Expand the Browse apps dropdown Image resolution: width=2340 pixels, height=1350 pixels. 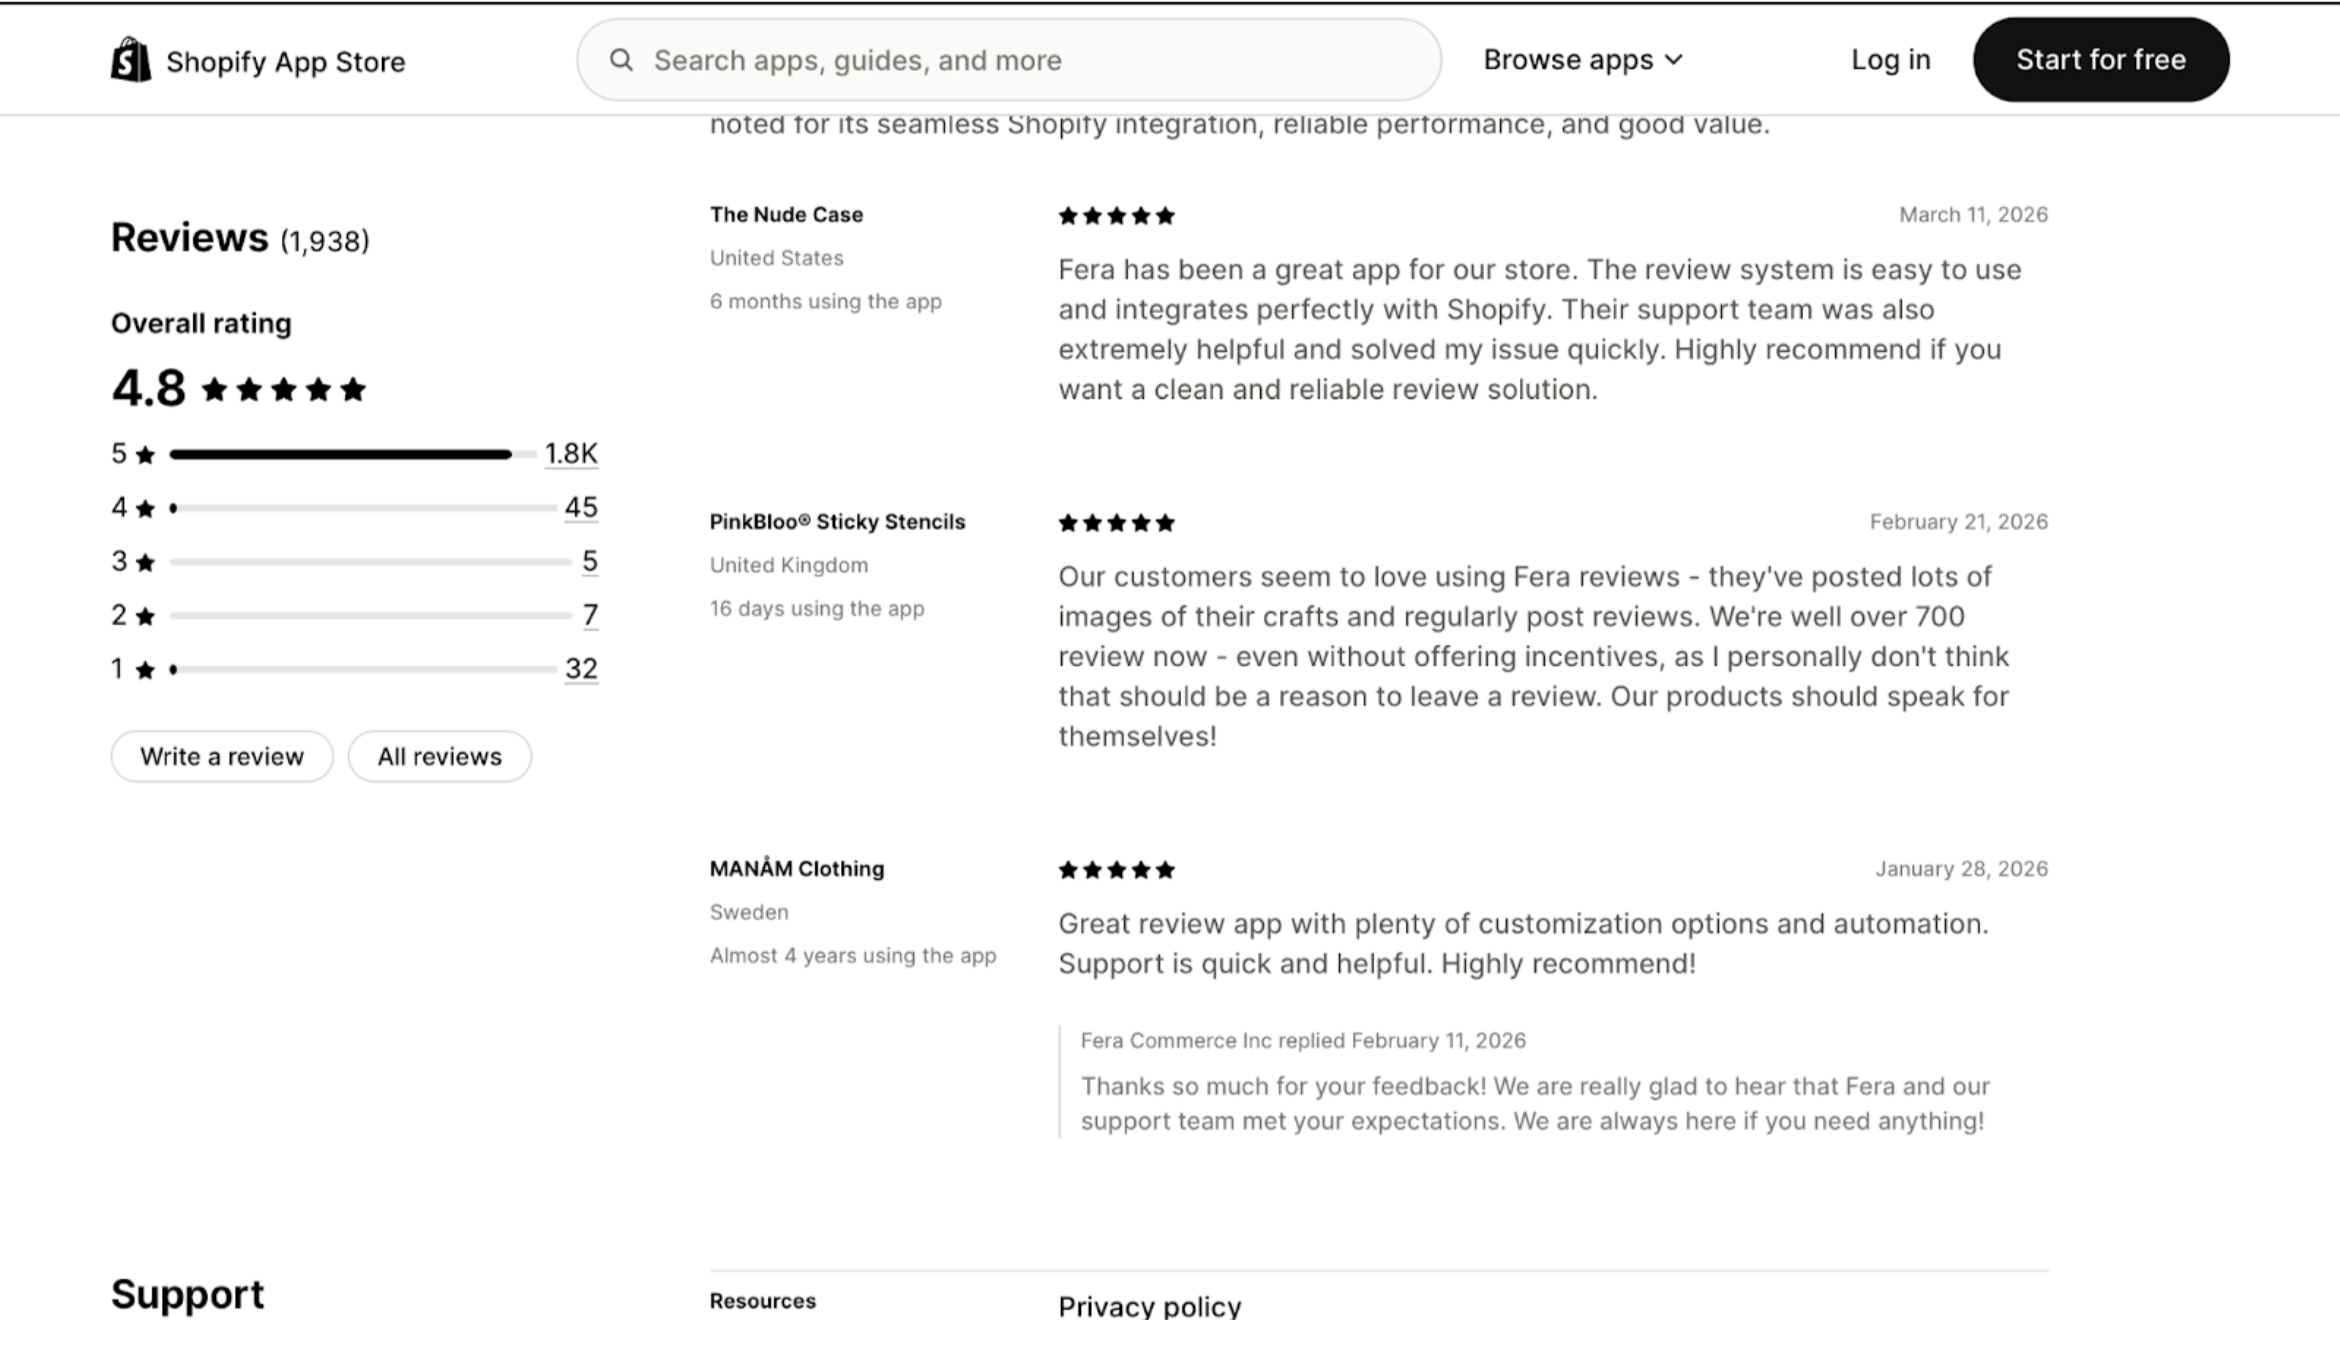click(1583, 60)
